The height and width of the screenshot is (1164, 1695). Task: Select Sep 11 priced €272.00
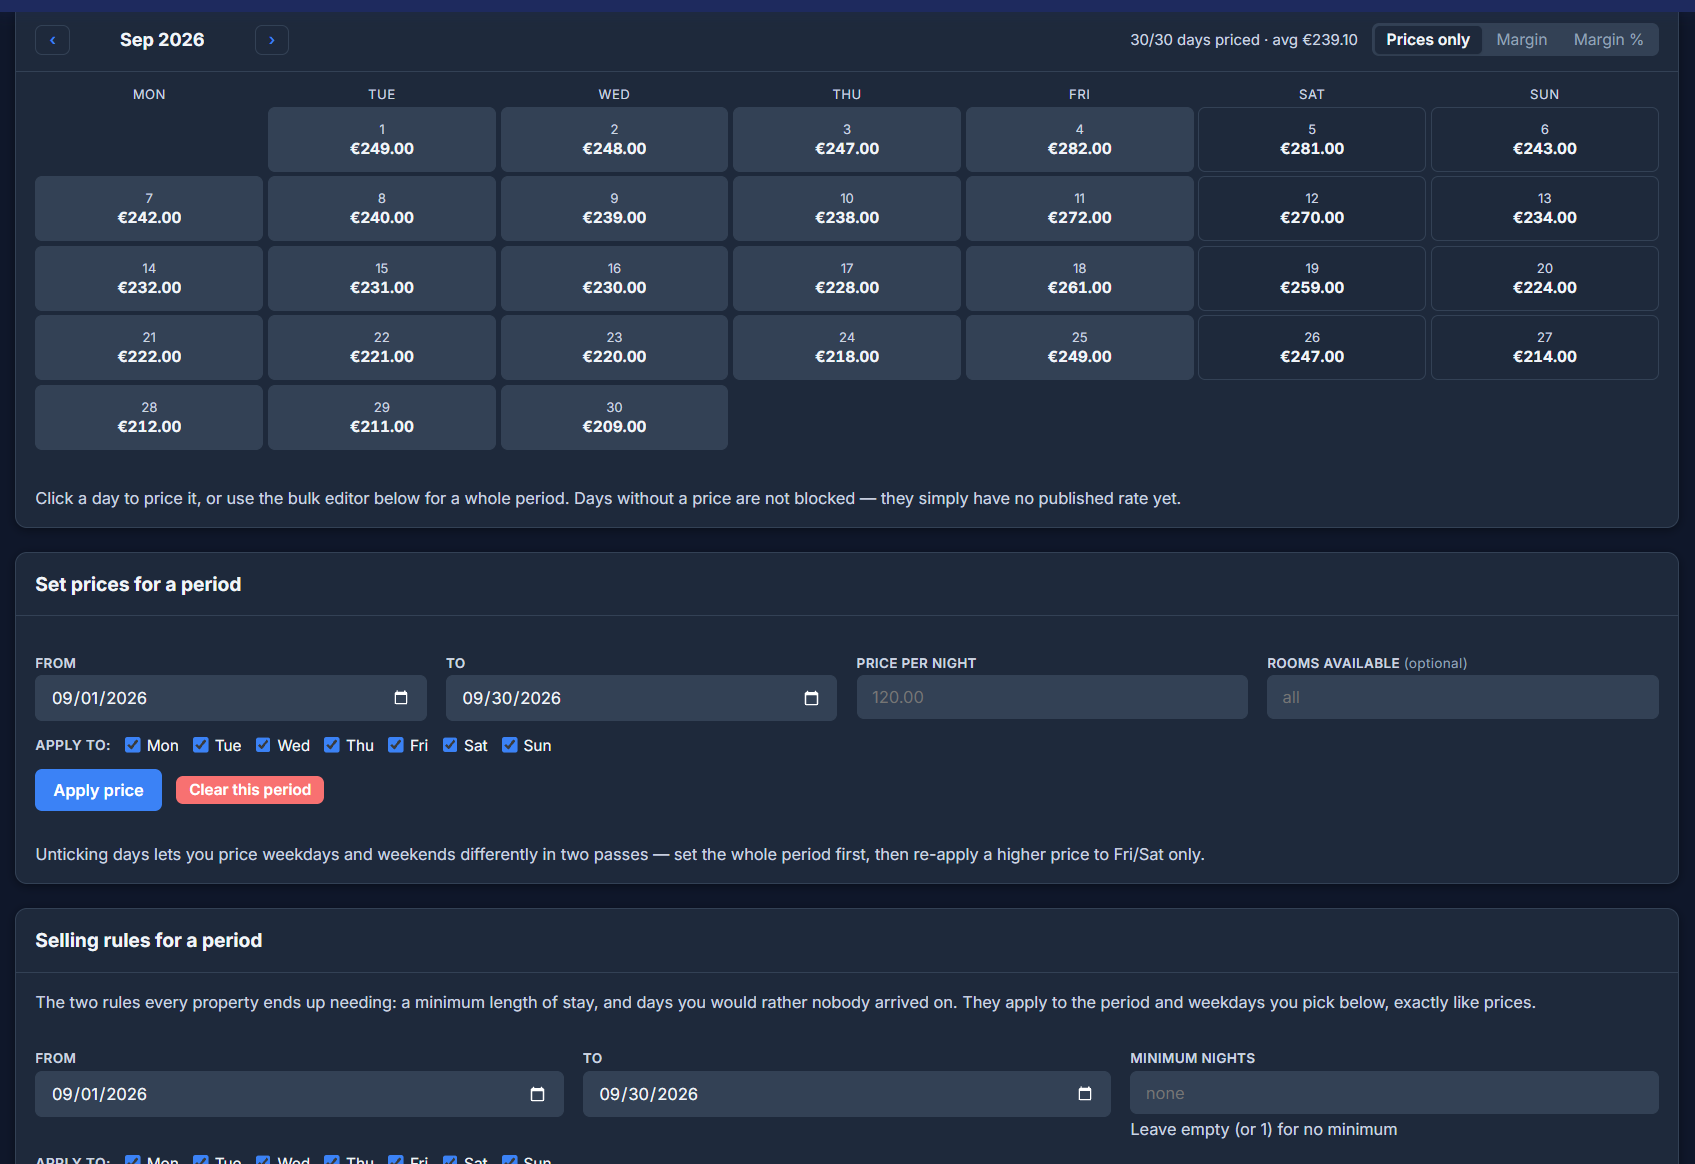click(1079, 208)
